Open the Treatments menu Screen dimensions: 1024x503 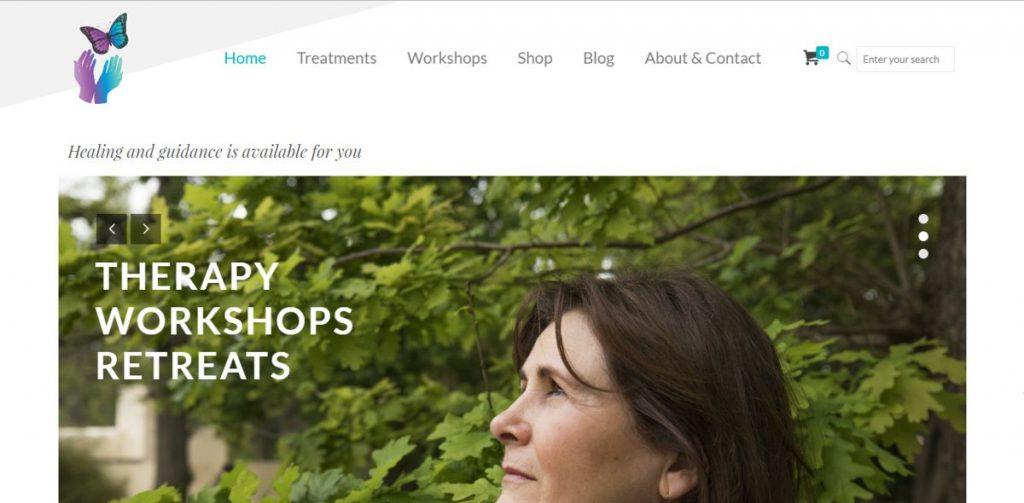pyautogui.click(x=337, y=58)
